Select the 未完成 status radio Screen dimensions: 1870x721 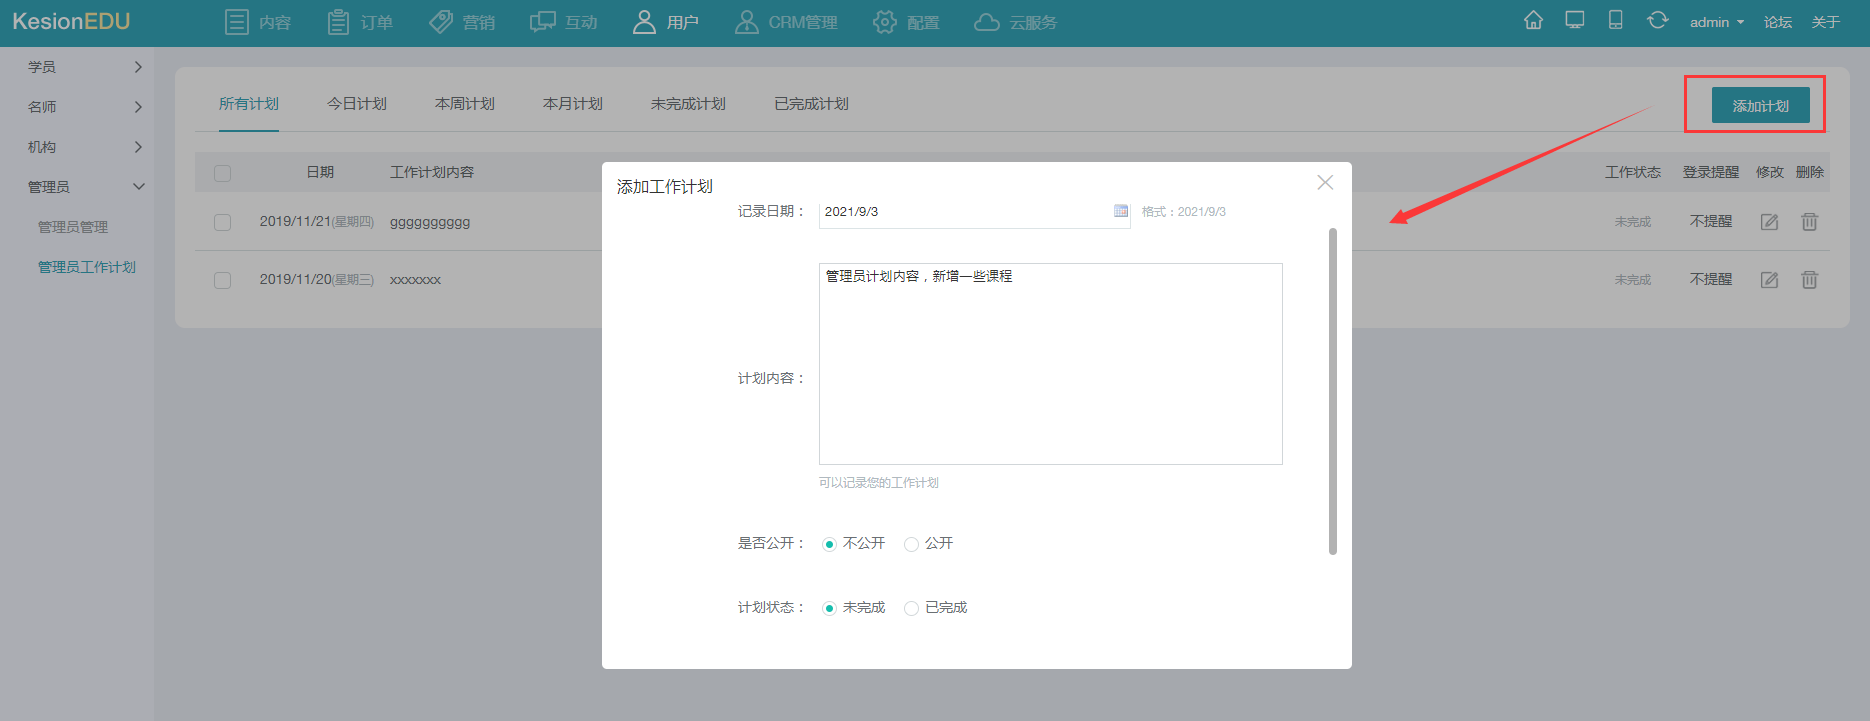tap(829, 608)
